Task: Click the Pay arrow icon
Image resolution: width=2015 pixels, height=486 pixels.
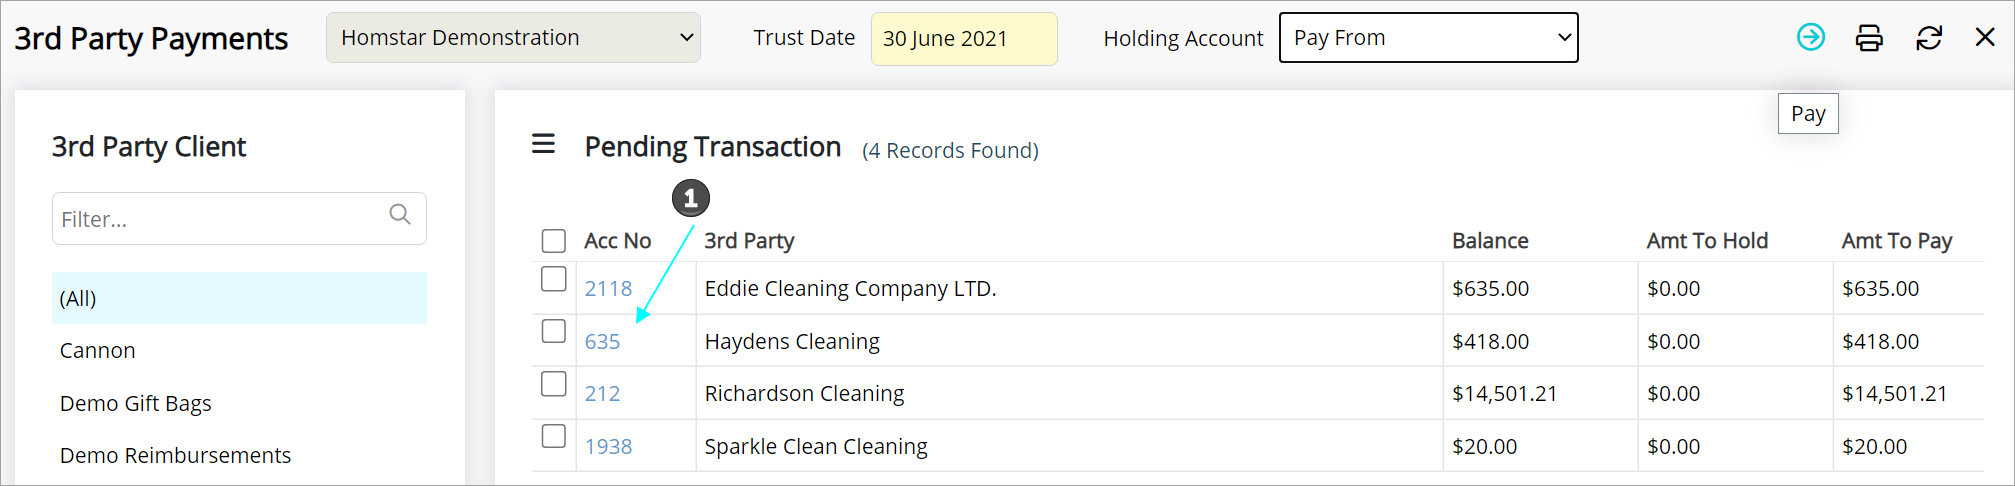Action: [x=1810, y=38]
